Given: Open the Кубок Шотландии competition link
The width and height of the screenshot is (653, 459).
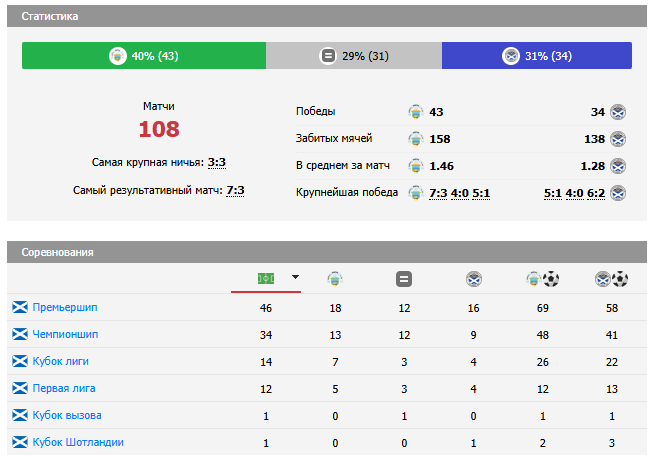Looking at the screenshot, I should pos(78,442).
